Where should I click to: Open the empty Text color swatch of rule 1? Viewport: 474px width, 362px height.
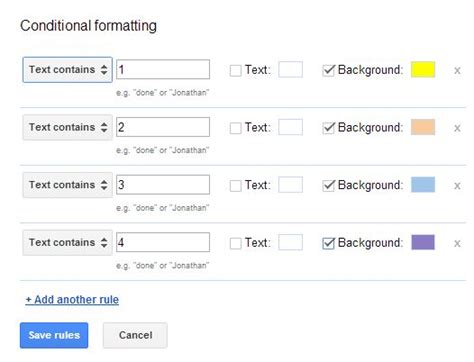click(x=290, y=69)
